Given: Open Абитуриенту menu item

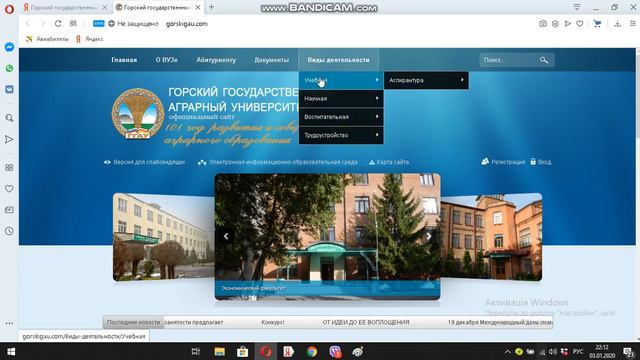Looking at the screenshot, I should tap(216, 60).
